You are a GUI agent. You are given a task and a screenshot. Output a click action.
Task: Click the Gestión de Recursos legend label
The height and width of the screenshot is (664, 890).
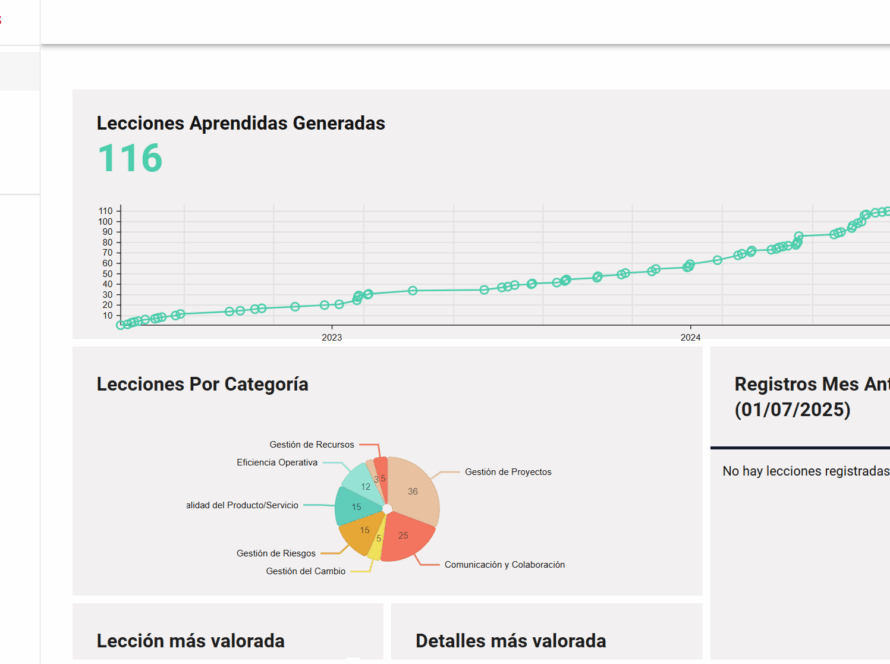tap(312, 444)
